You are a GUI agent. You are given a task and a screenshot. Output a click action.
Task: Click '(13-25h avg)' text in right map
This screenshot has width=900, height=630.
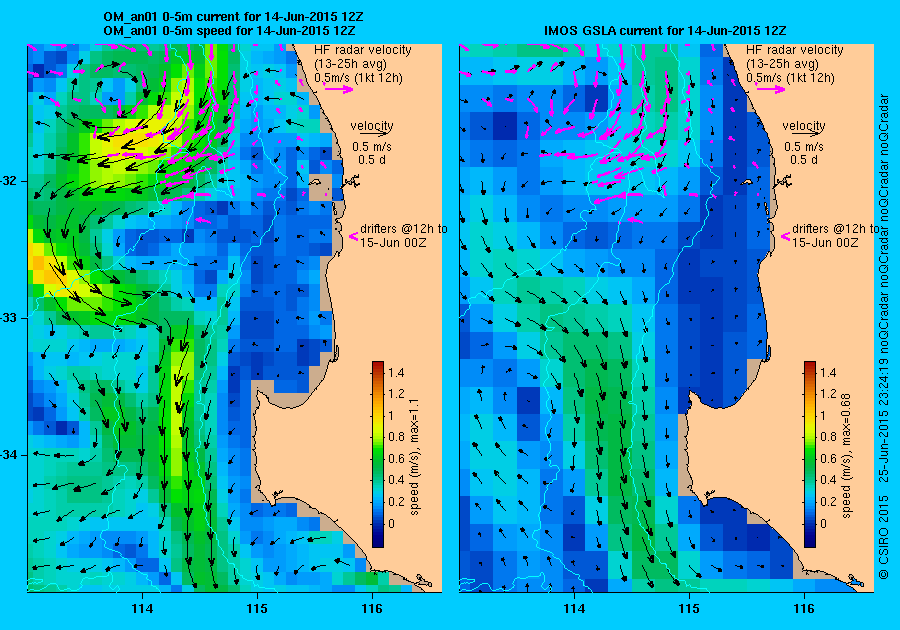(x=783, y=64)
